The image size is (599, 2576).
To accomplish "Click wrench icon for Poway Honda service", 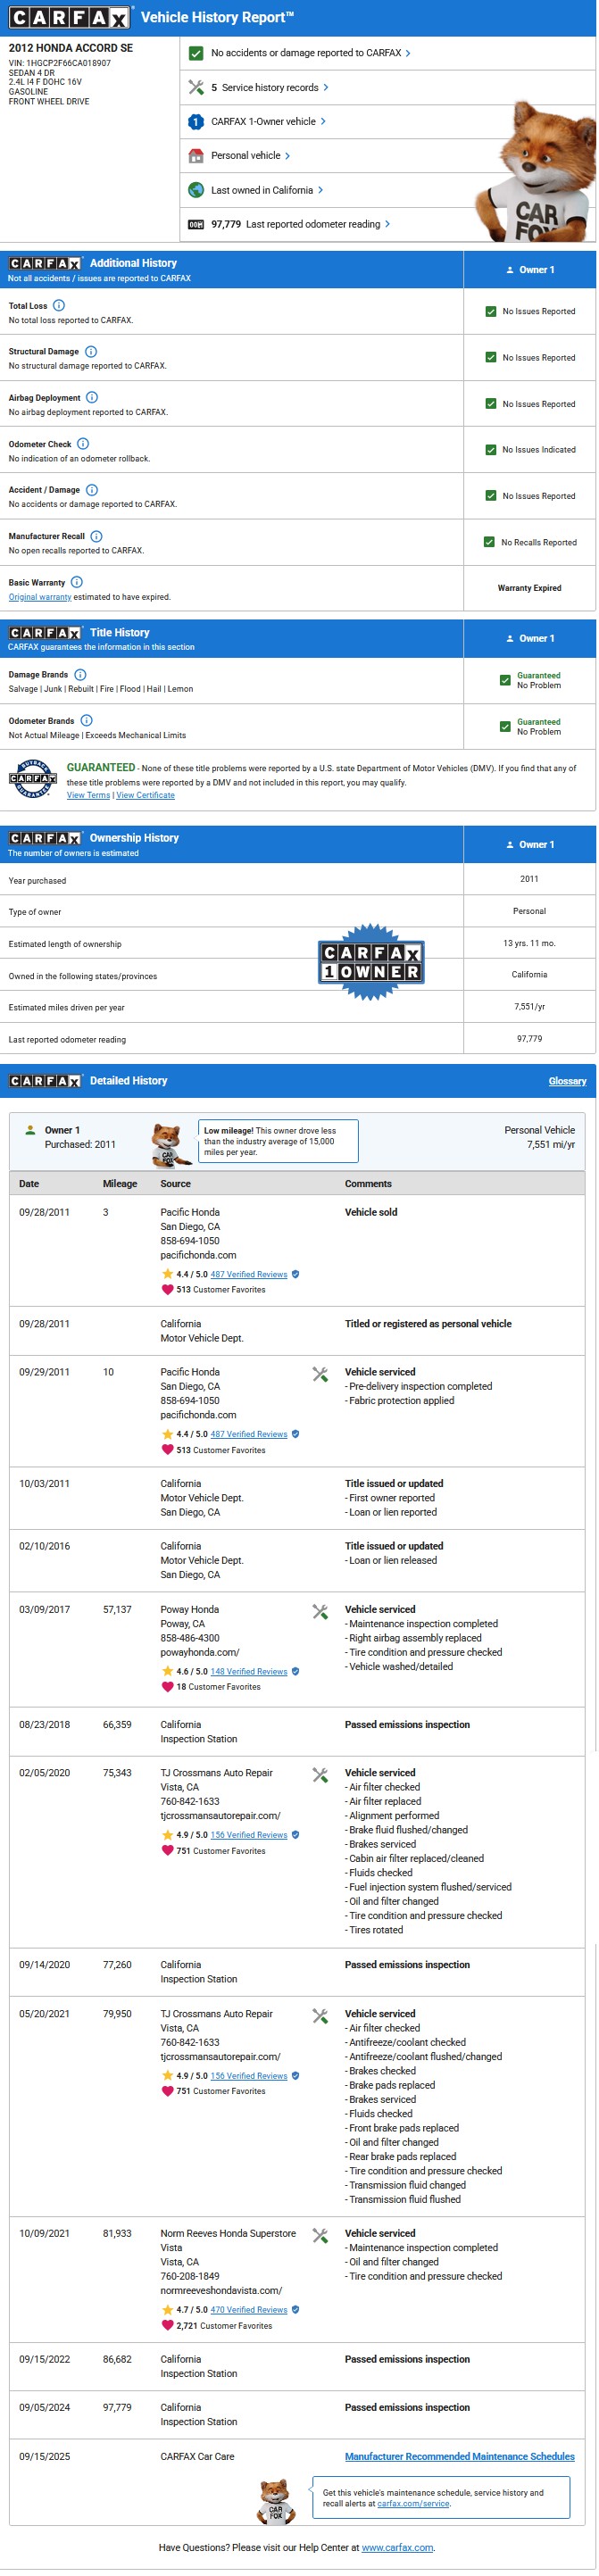I will 320,1611.
